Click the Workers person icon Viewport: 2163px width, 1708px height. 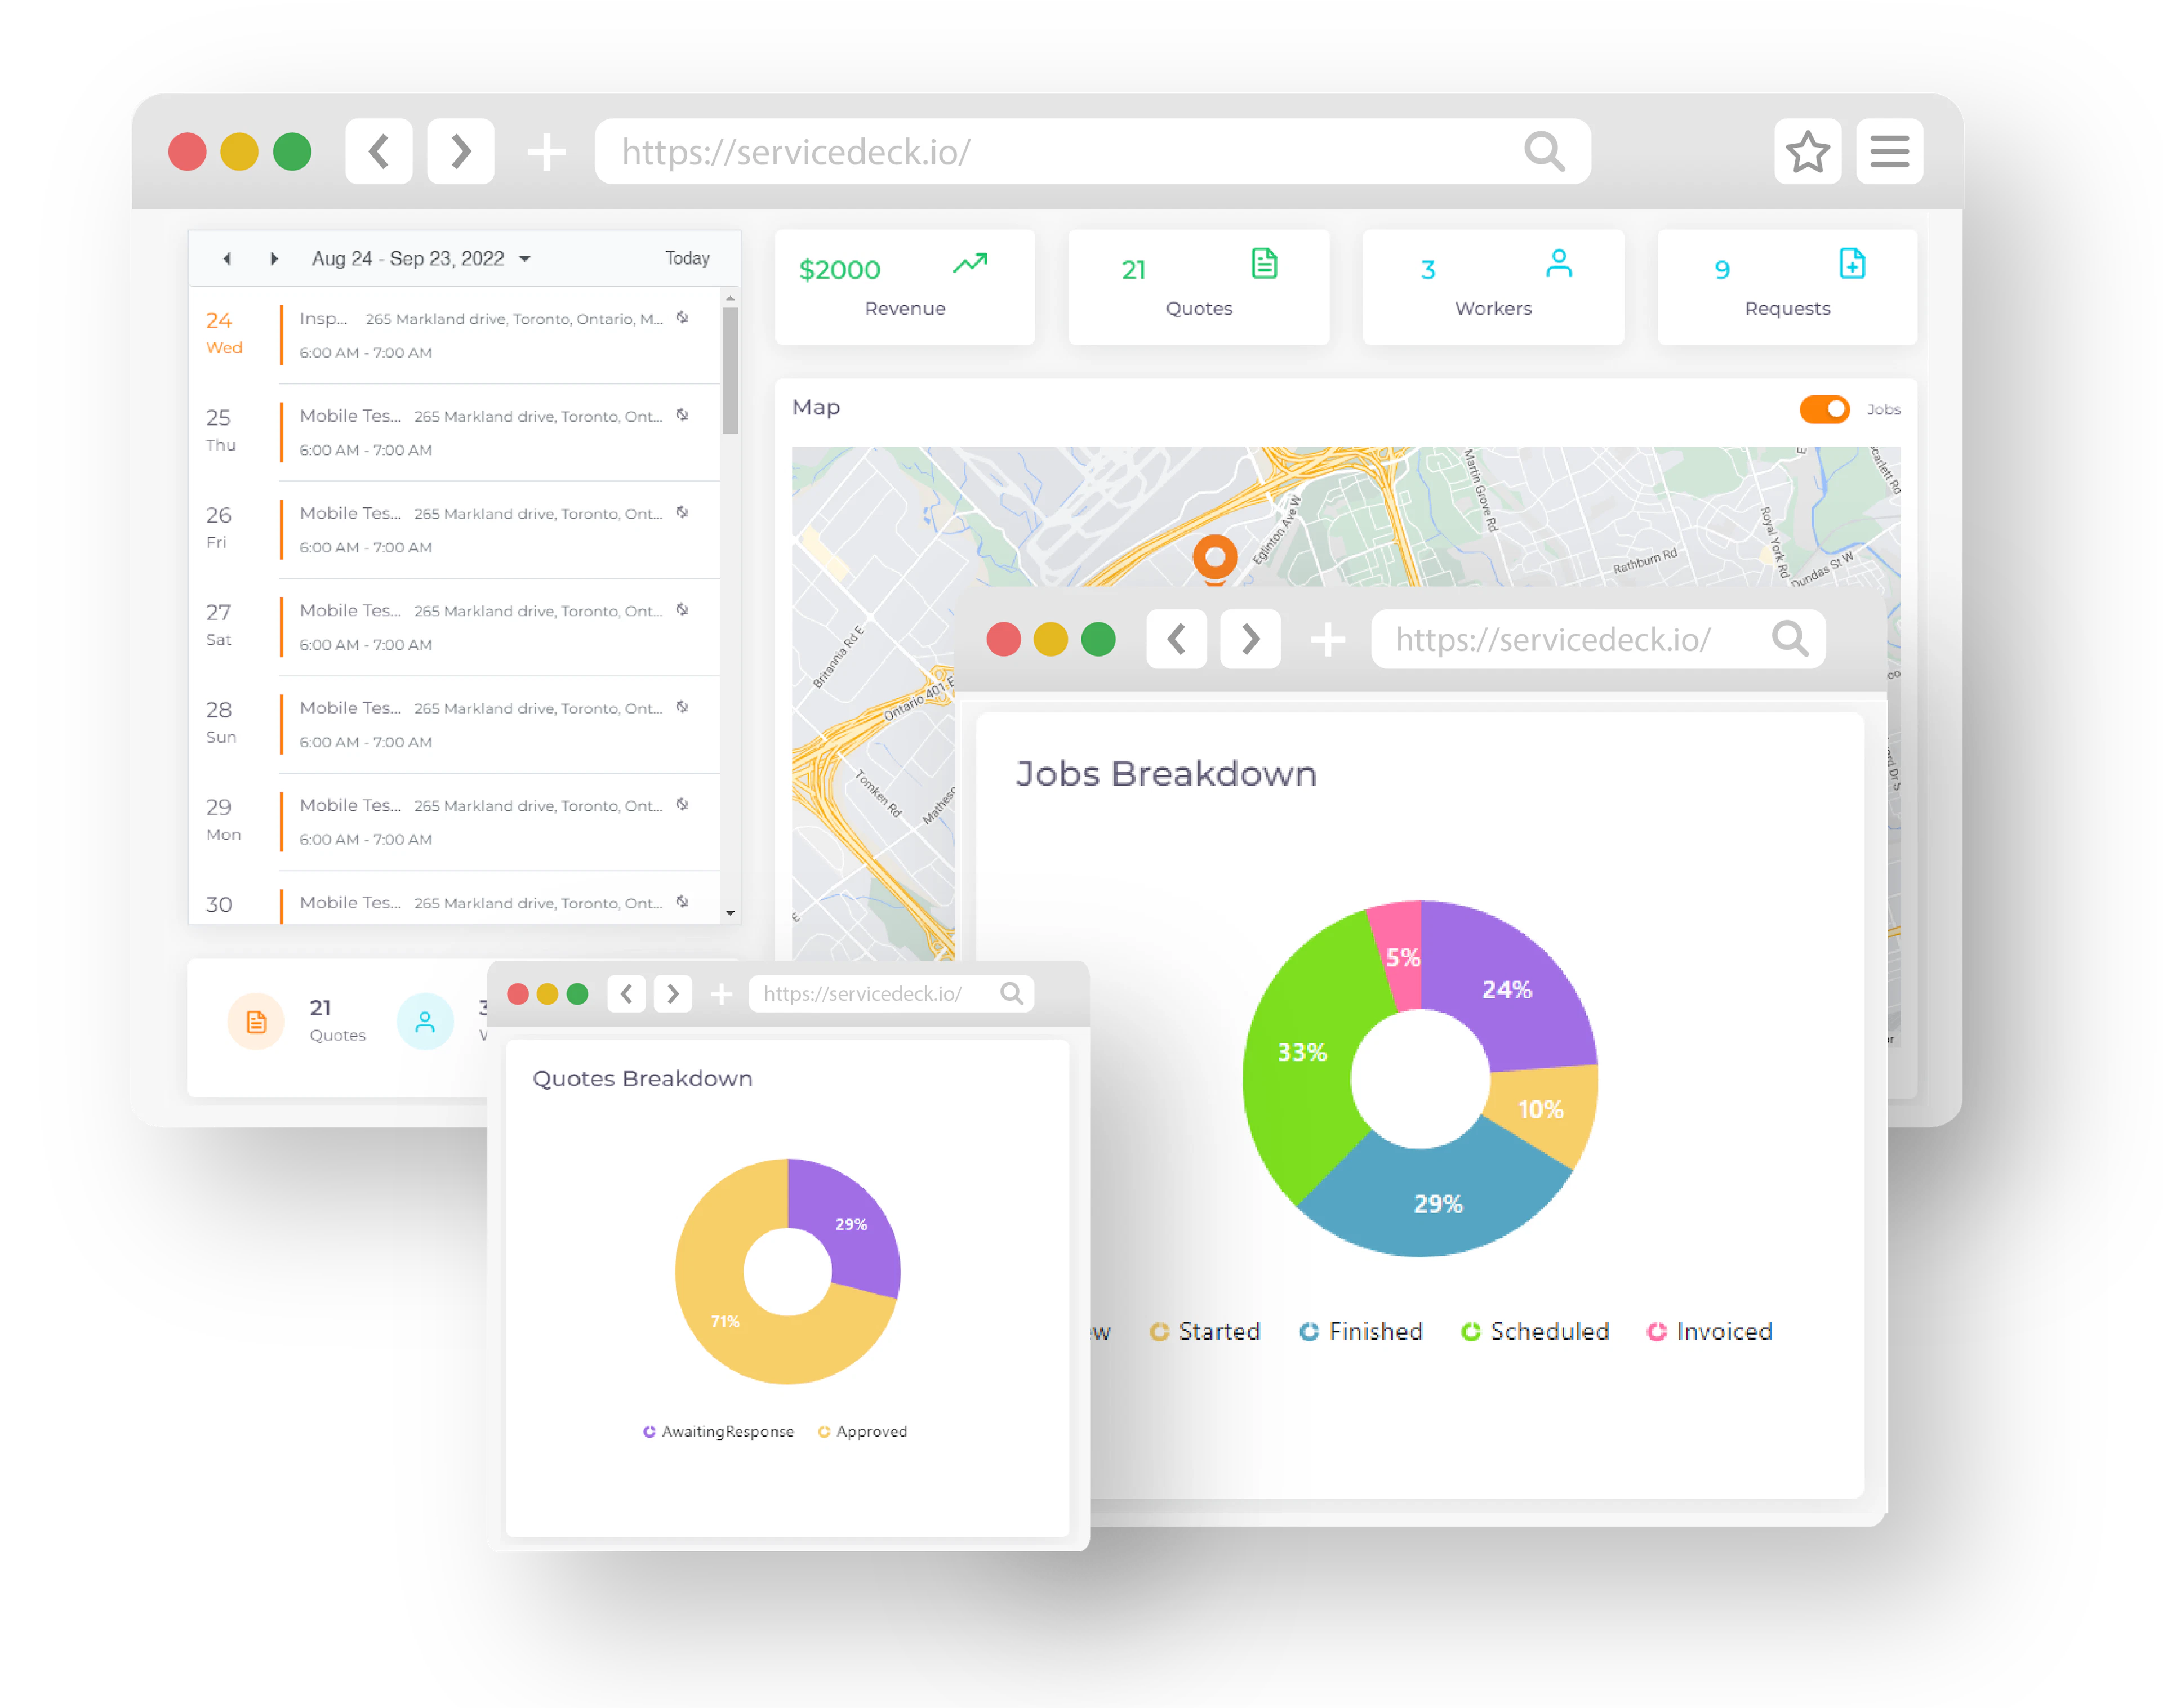pos(1557,263)
